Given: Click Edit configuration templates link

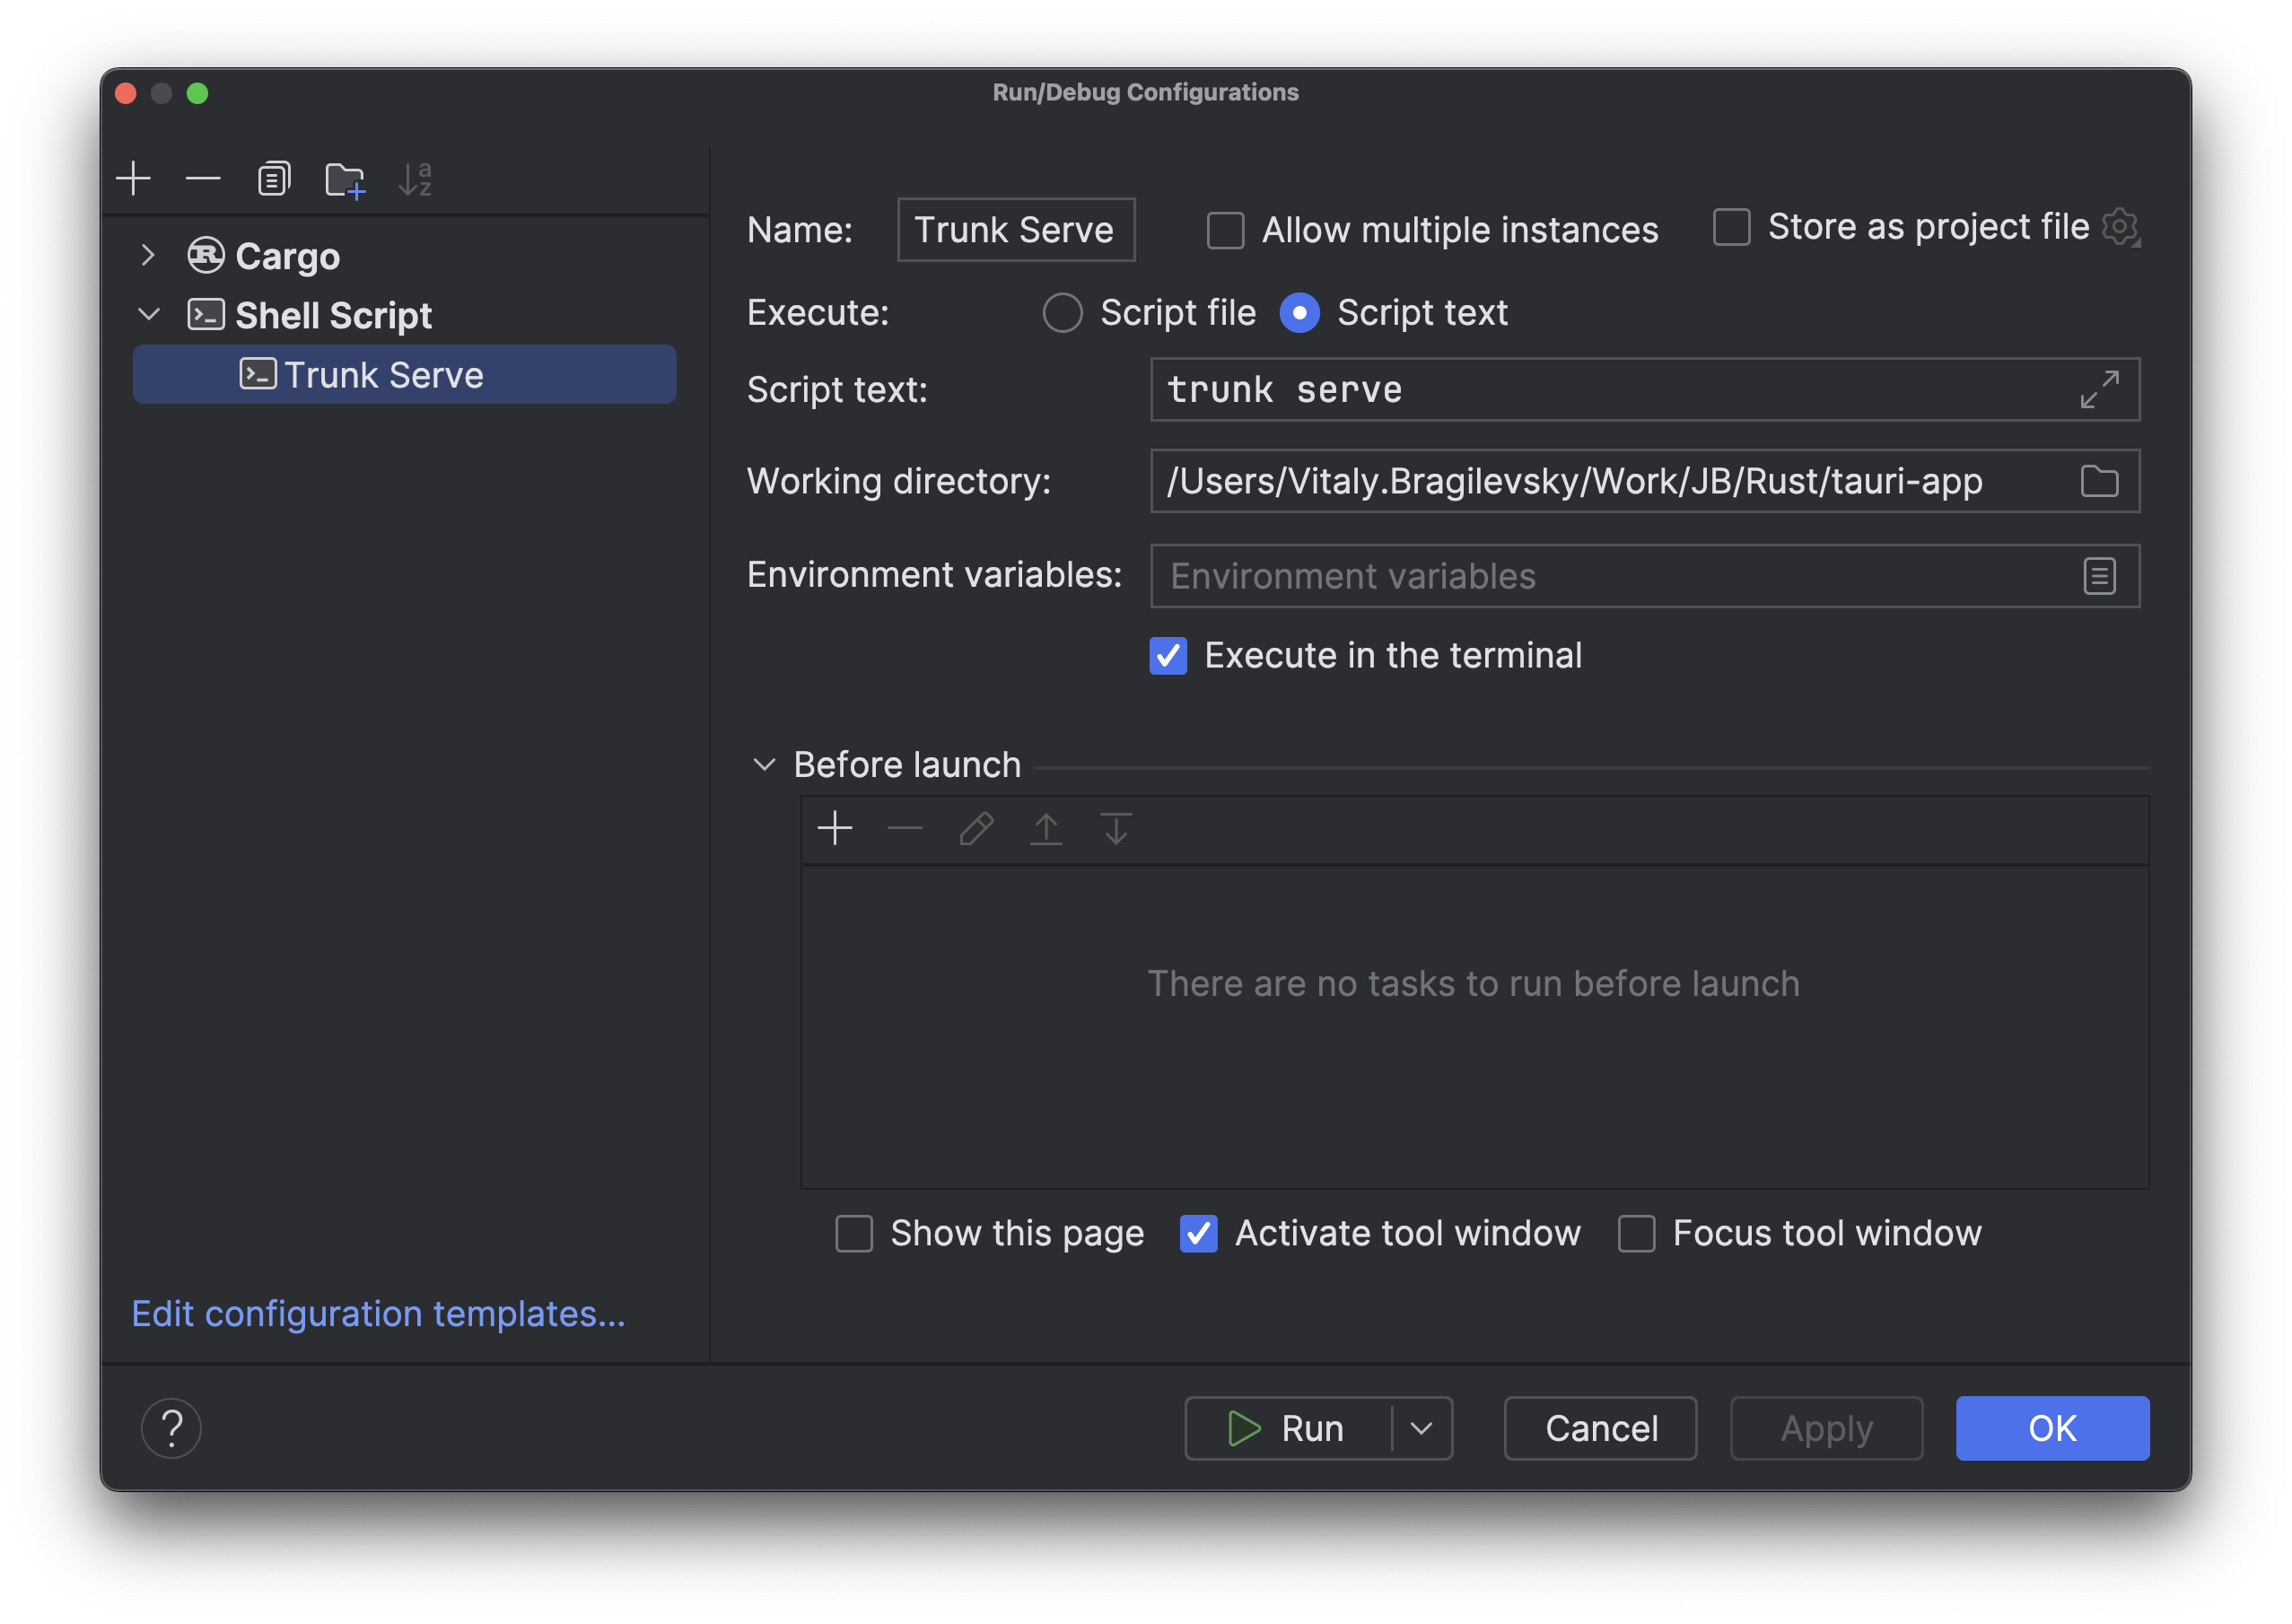Looking at the screenshot, I should (380, 1313).
